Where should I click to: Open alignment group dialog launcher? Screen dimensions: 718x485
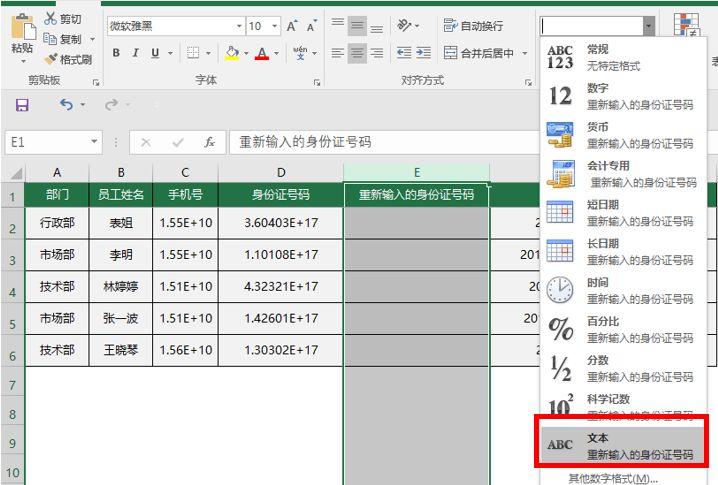point(528,82)
